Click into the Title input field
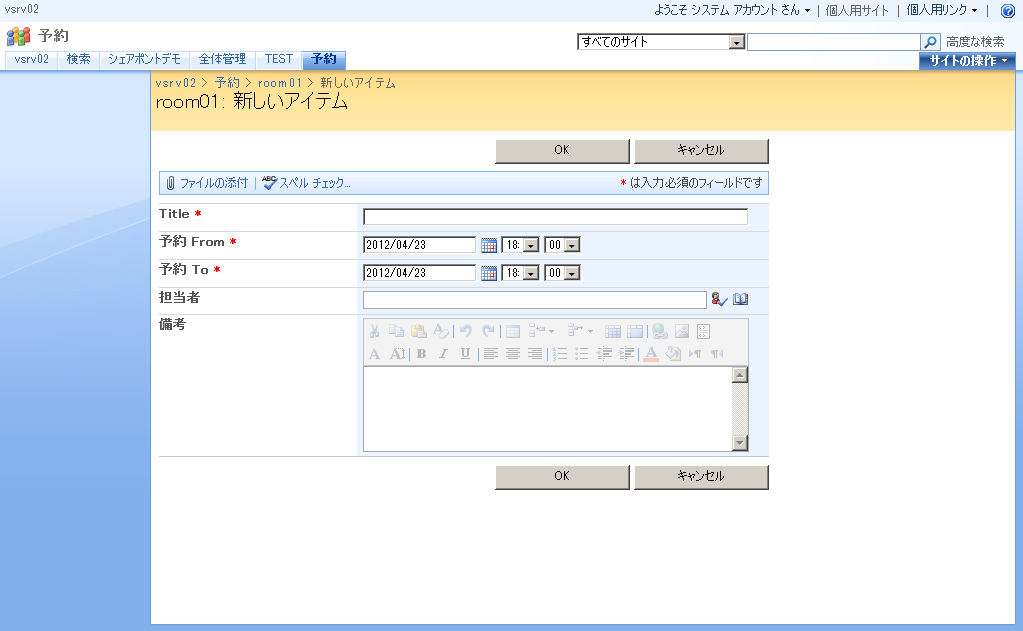 [555, 217]
